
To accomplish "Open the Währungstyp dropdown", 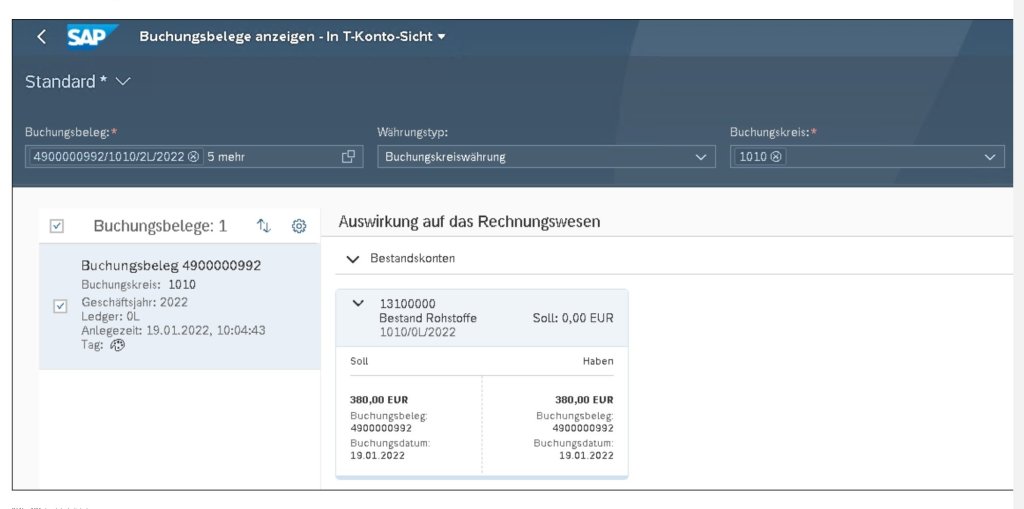I will click(700, 157).
